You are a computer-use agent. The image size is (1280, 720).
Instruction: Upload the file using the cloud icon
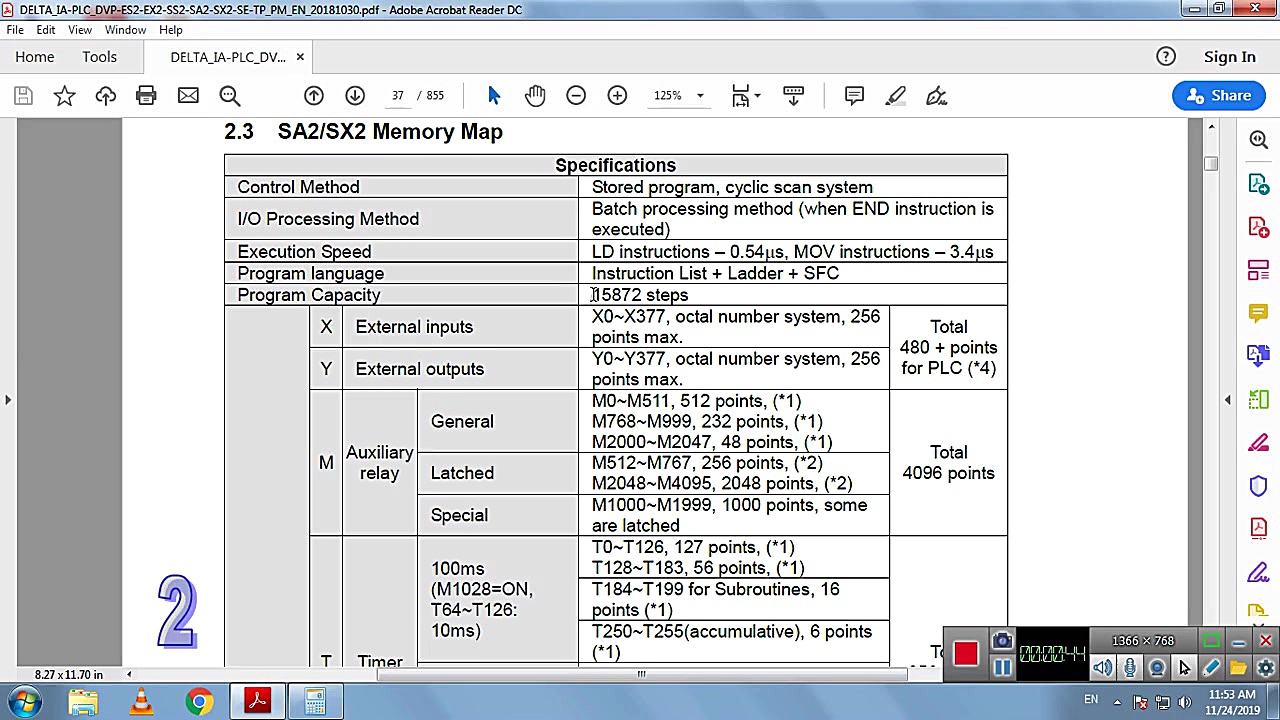pos(105,96)
